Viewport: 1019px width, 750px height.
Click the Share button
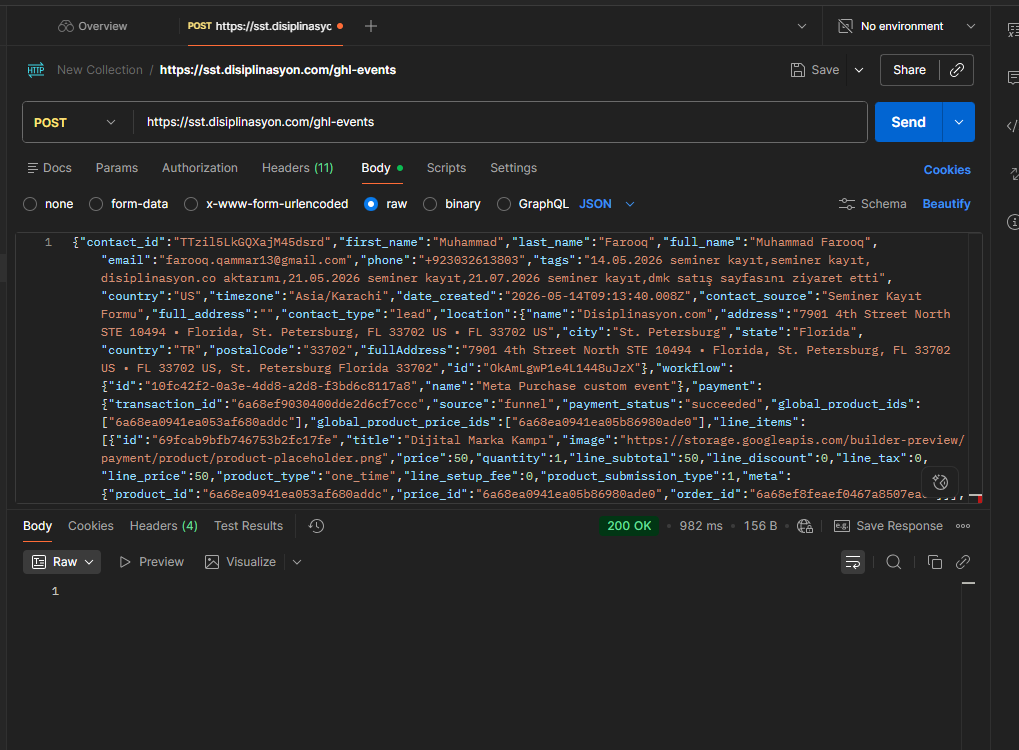pyautogui.click(x=909, y=70)
